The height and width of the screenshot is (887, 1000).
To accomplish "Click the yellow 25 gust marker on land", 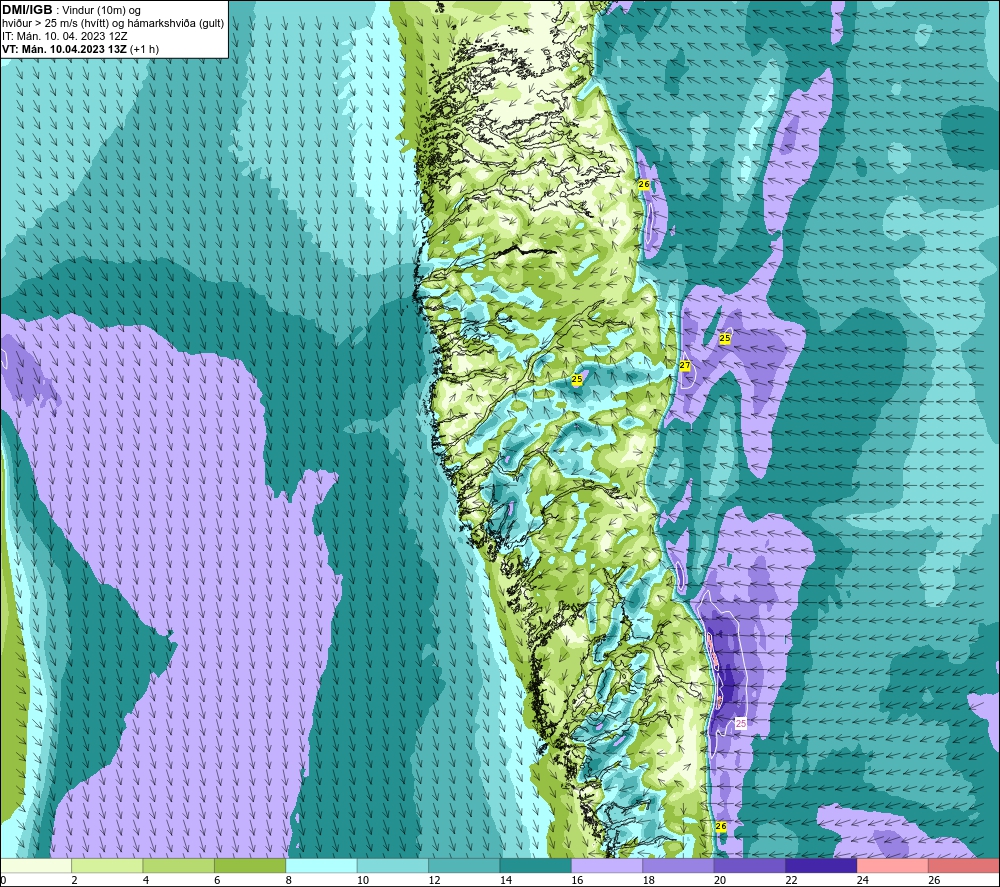I will (x=577, y=379).
